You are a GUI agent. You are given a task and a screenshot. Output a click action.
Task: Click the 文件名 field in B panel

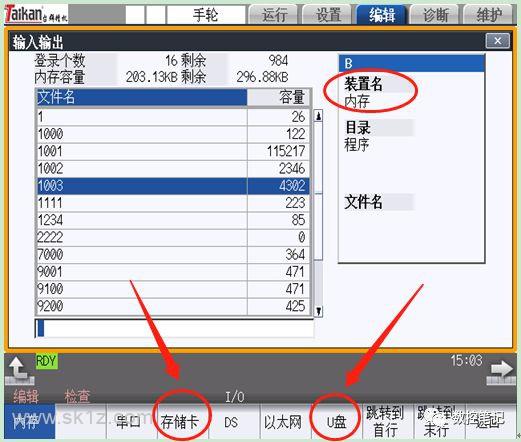pyautogui.click(x=378, y=202)
